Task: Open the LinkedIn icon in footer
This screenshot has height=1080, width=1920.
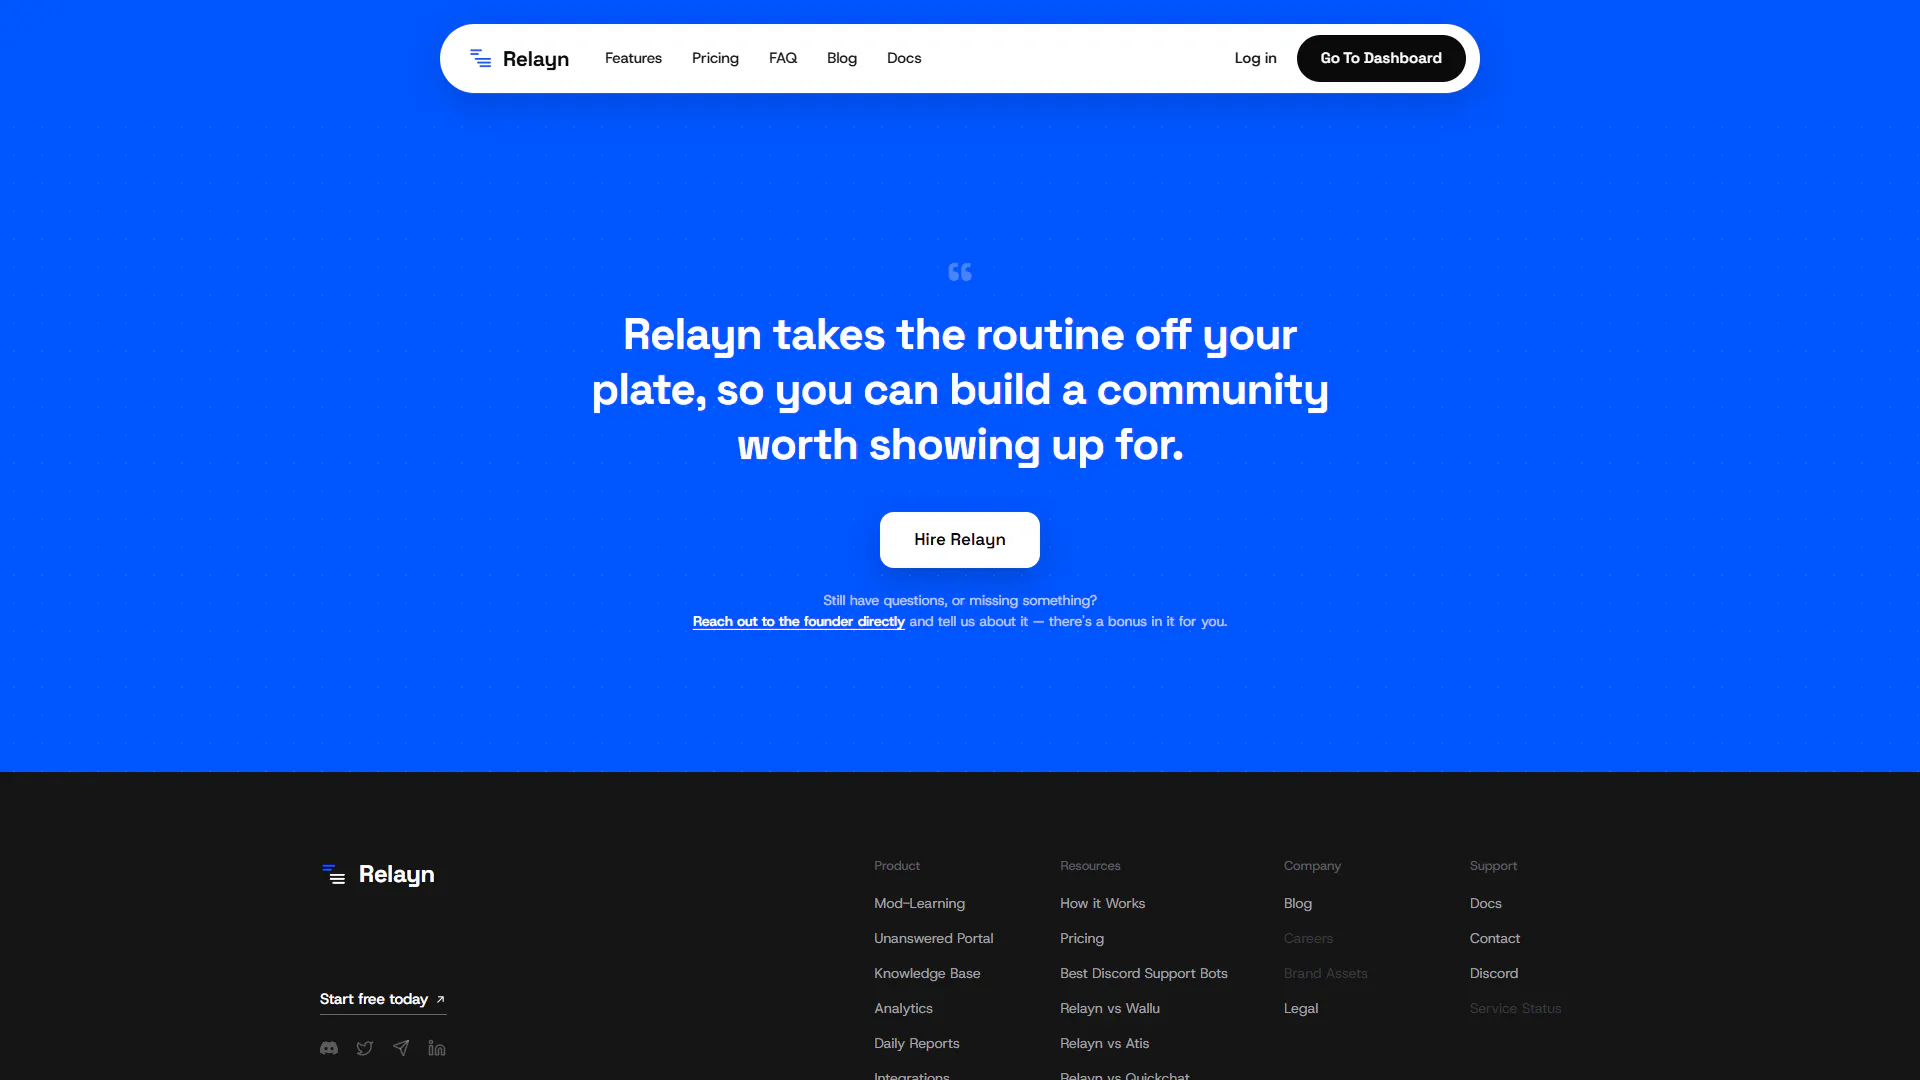Action: click(437, 1048)
